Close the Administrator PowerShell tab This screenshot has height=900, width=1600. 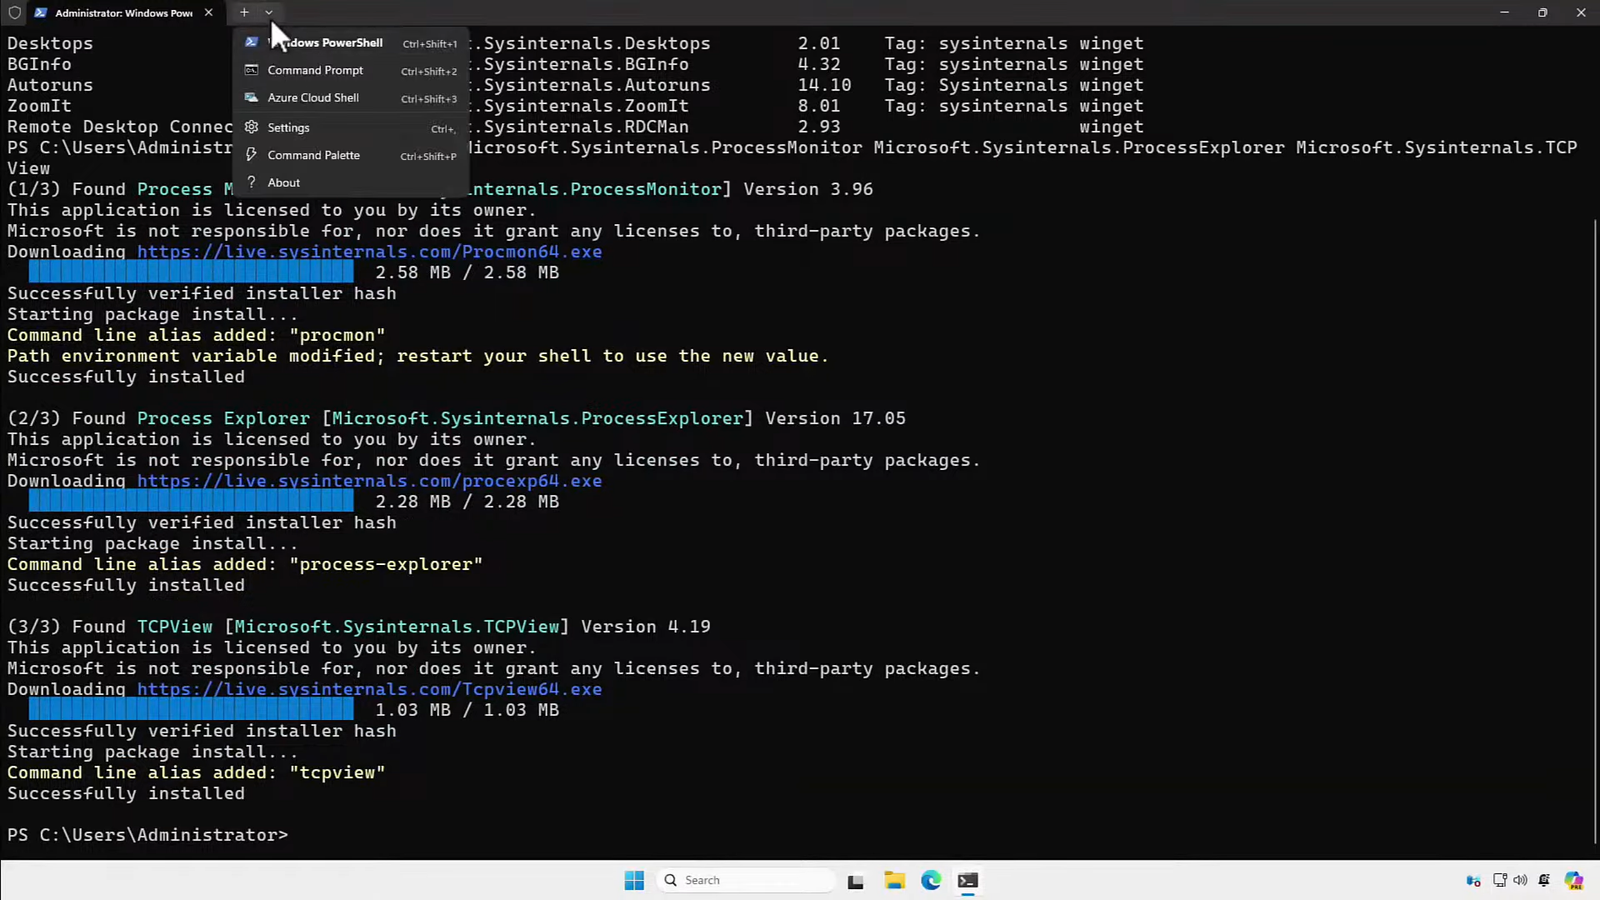tap(208, 13)
